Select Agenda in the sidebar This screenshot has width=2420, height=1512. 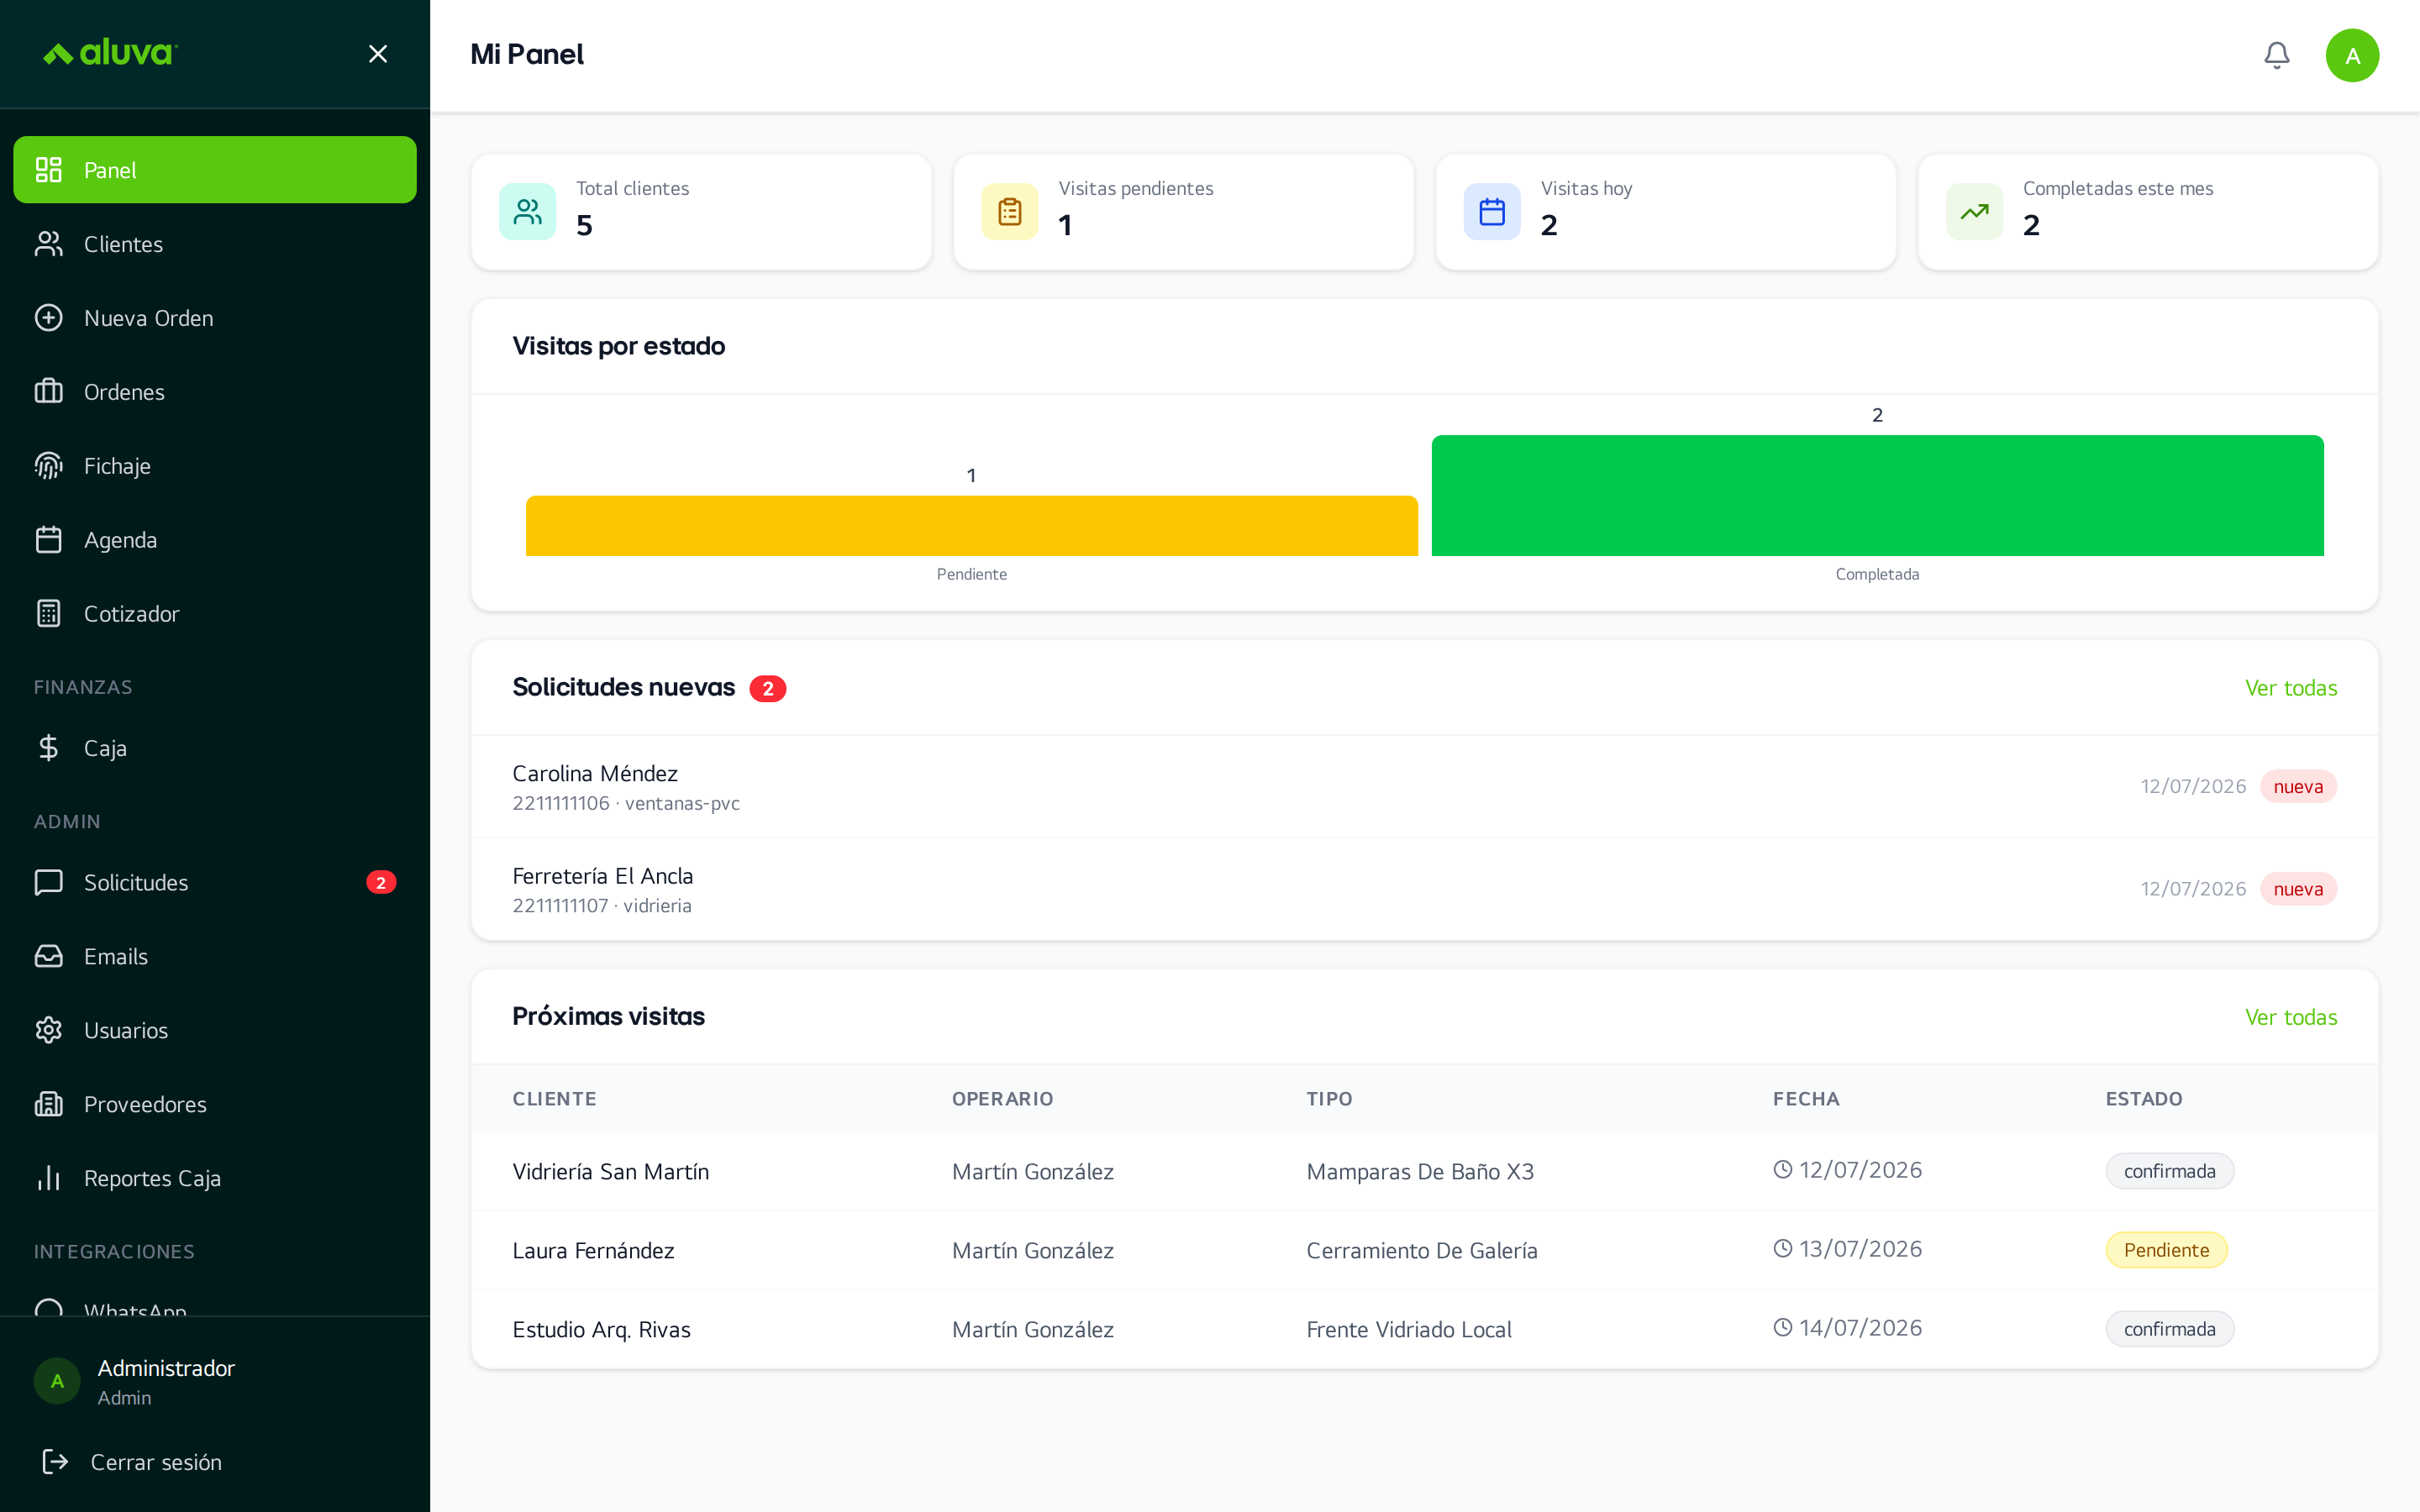tap(215, 540)
